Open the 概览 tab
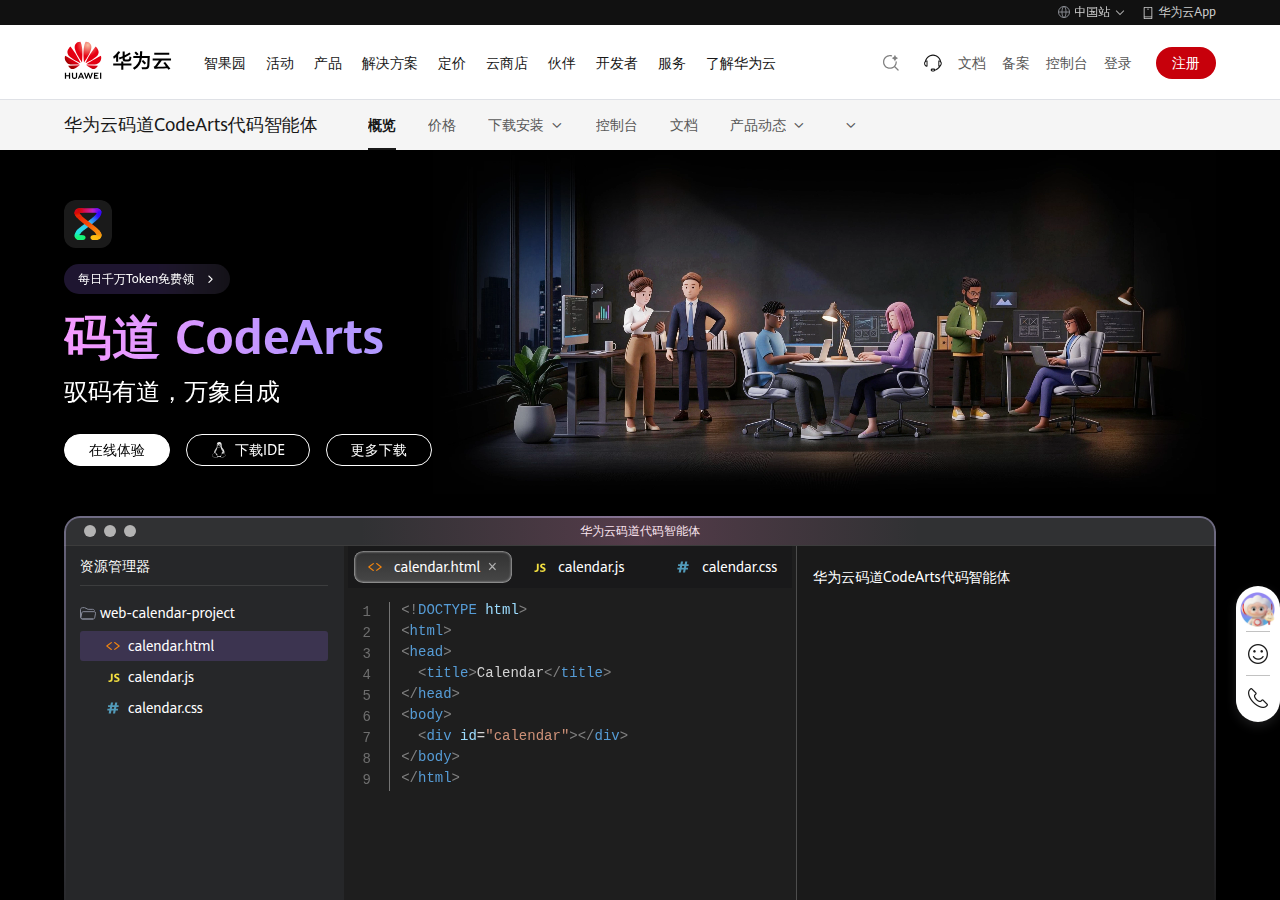This screenshot has height=900, width=1280. 382,125
